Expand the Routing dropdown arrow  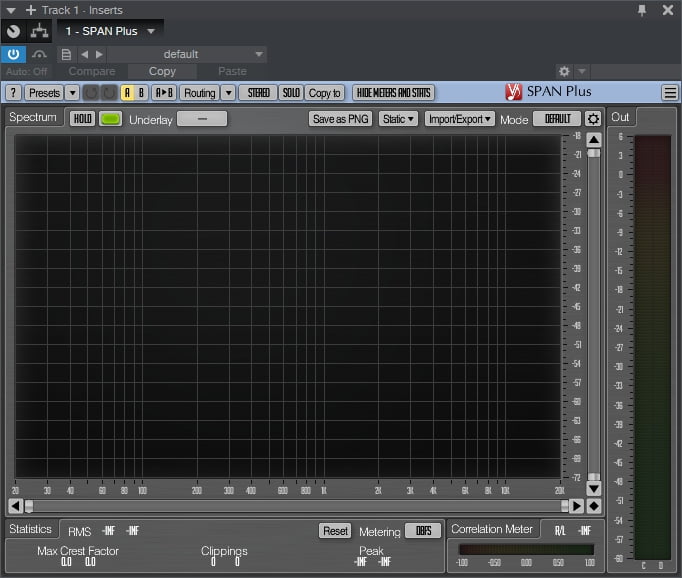click(228, 93)
